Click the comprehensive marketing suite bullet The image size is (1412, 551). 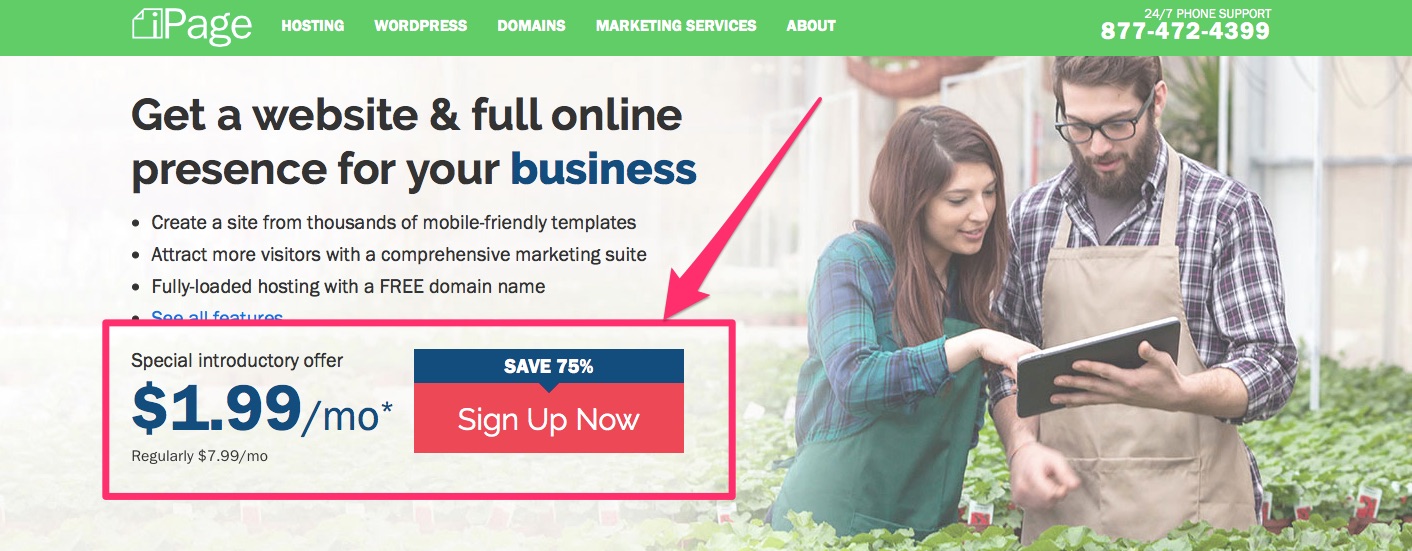pyautogui.click(x=399, y=254)
